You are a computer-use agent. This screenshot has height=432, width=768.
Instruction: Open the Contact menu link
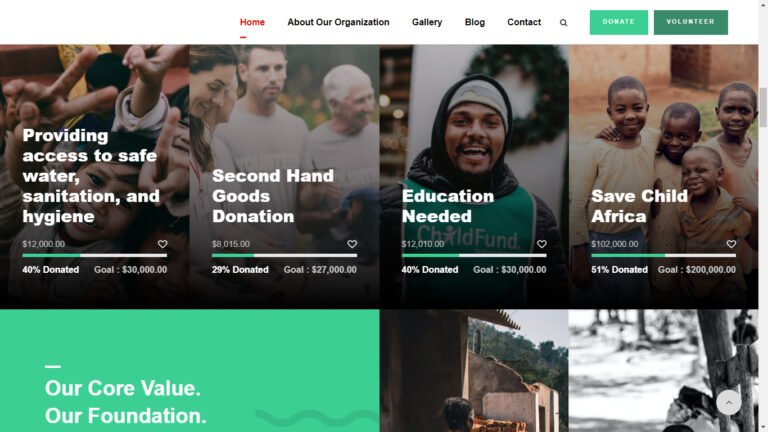524,22
